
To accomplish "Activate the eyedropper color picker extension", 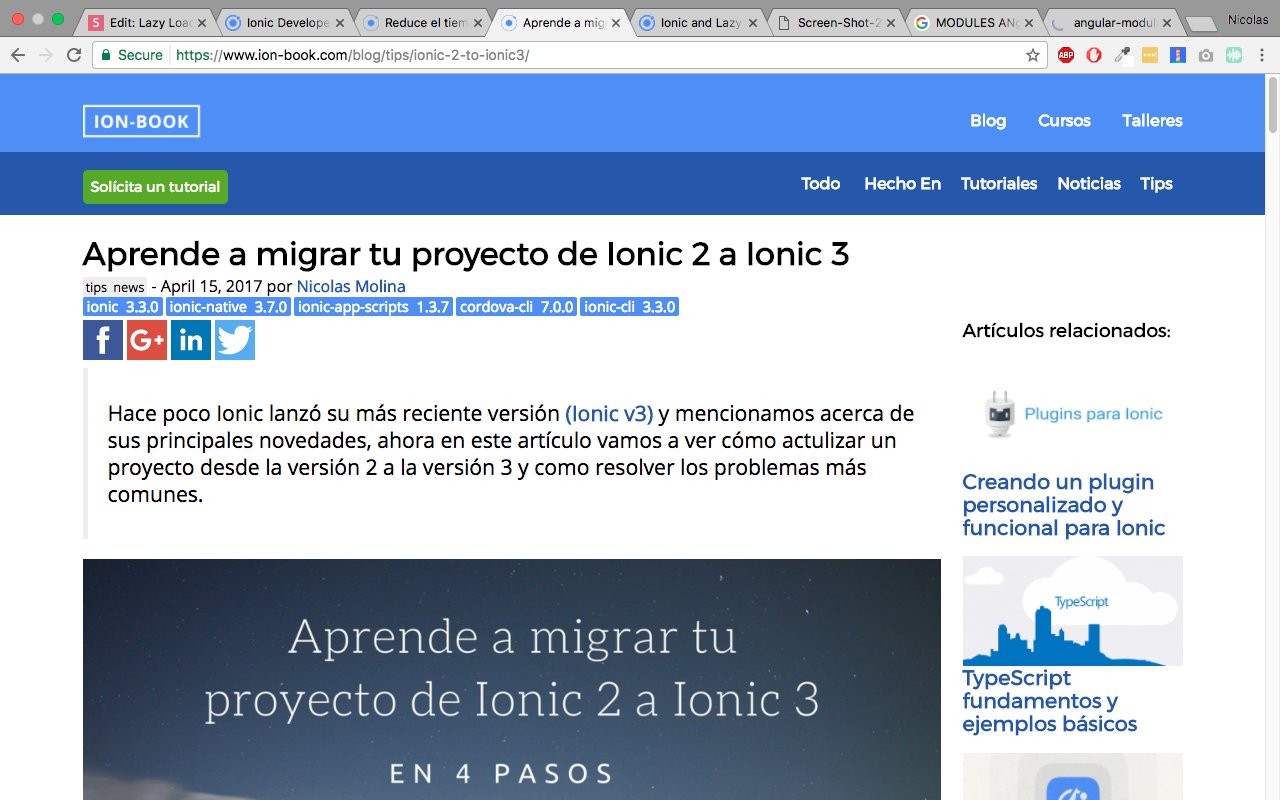I will click(x=1122, y=55).
